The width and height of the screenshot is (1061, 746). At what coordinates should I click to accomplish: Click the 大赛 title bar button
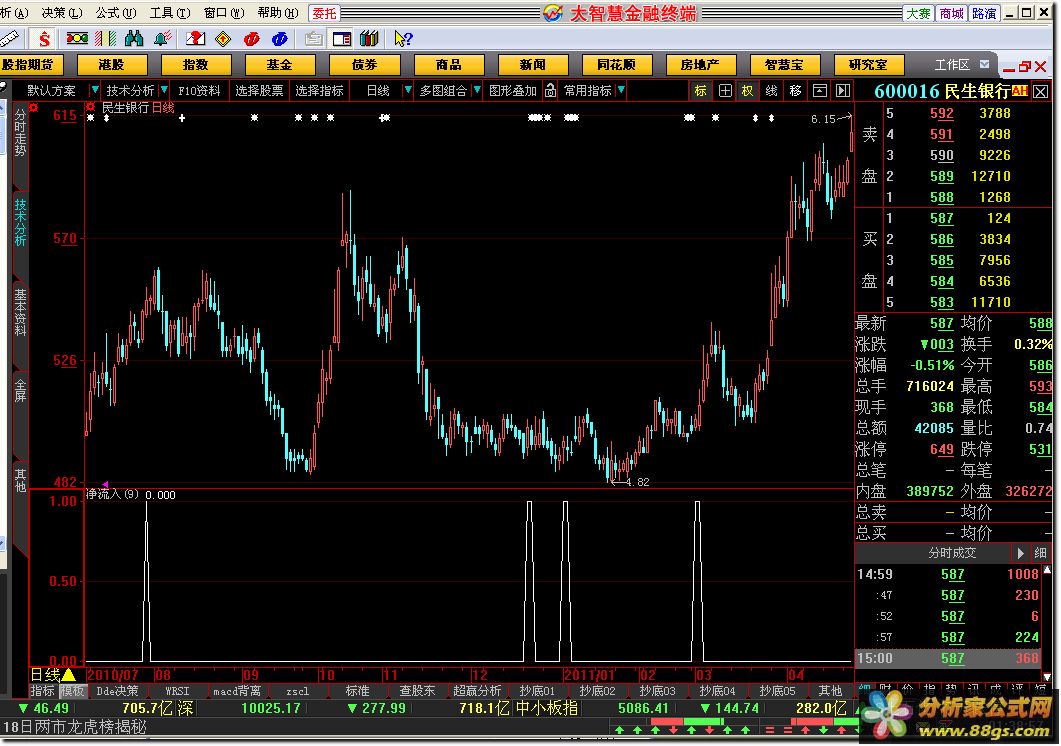(918, 14)
